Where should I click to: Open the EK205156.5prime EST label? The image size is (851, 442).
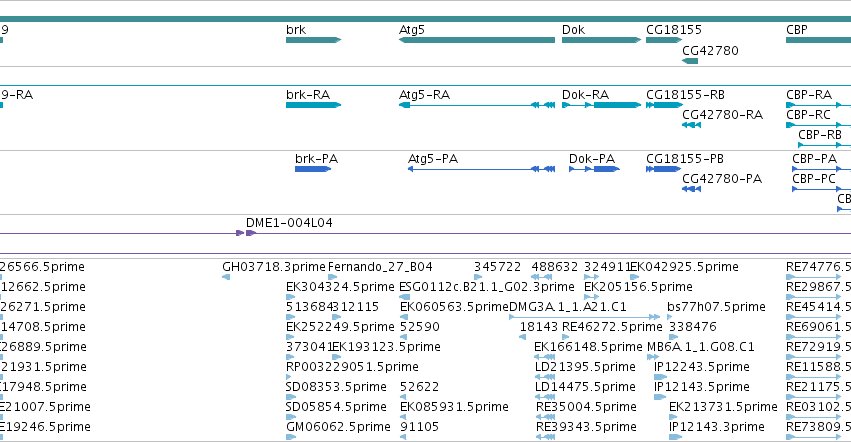(638, 287)
